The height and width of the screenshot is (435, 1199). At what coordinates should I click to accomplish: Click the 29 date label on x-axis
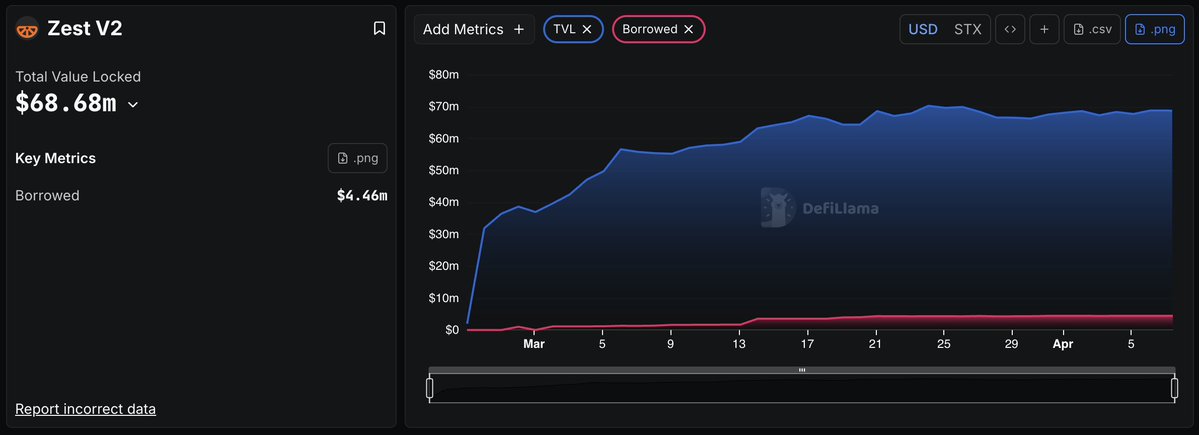pos(1012,344)
